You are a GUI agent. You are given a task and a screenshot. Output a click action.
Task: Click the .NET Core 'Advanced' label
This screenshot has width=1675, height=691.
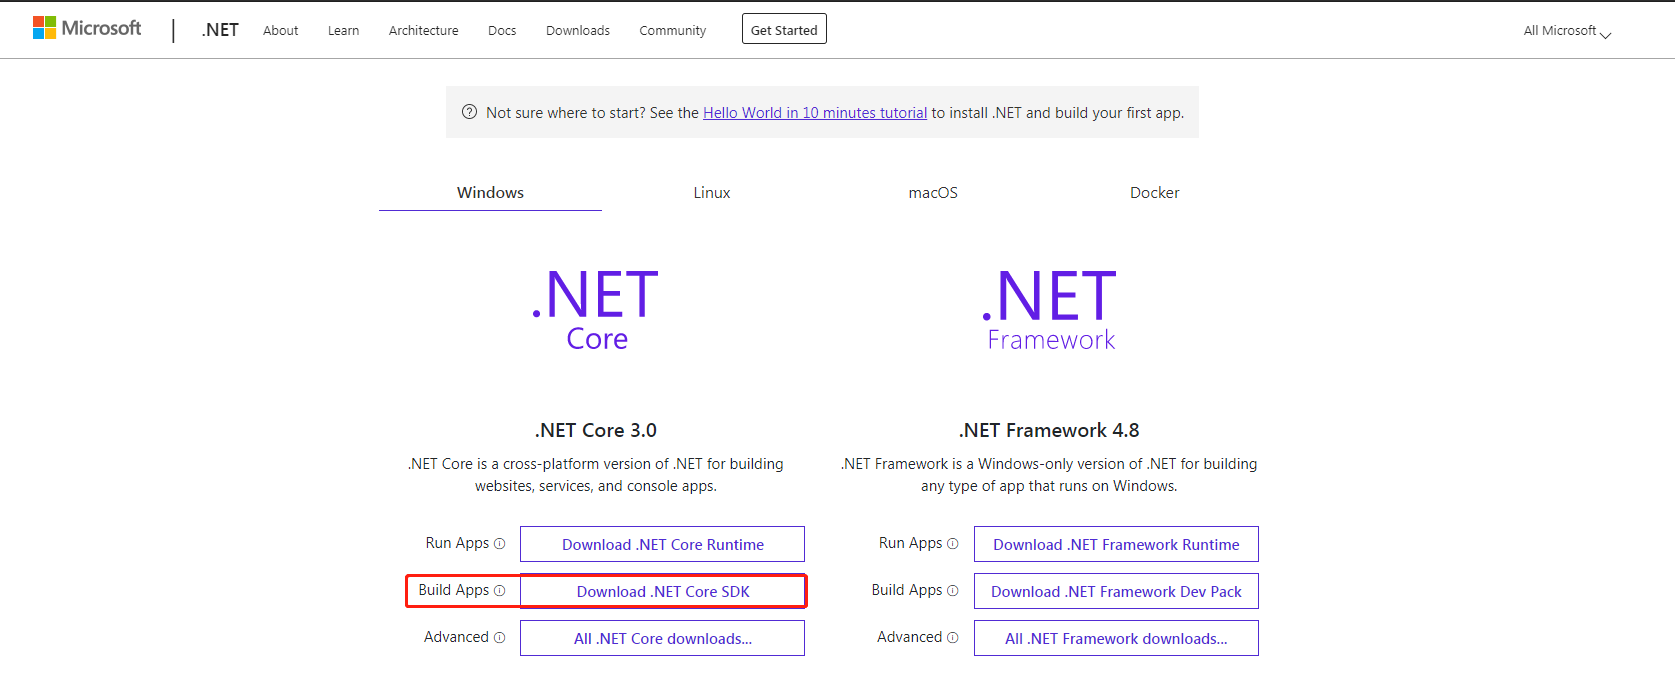(x=457, y=637)
